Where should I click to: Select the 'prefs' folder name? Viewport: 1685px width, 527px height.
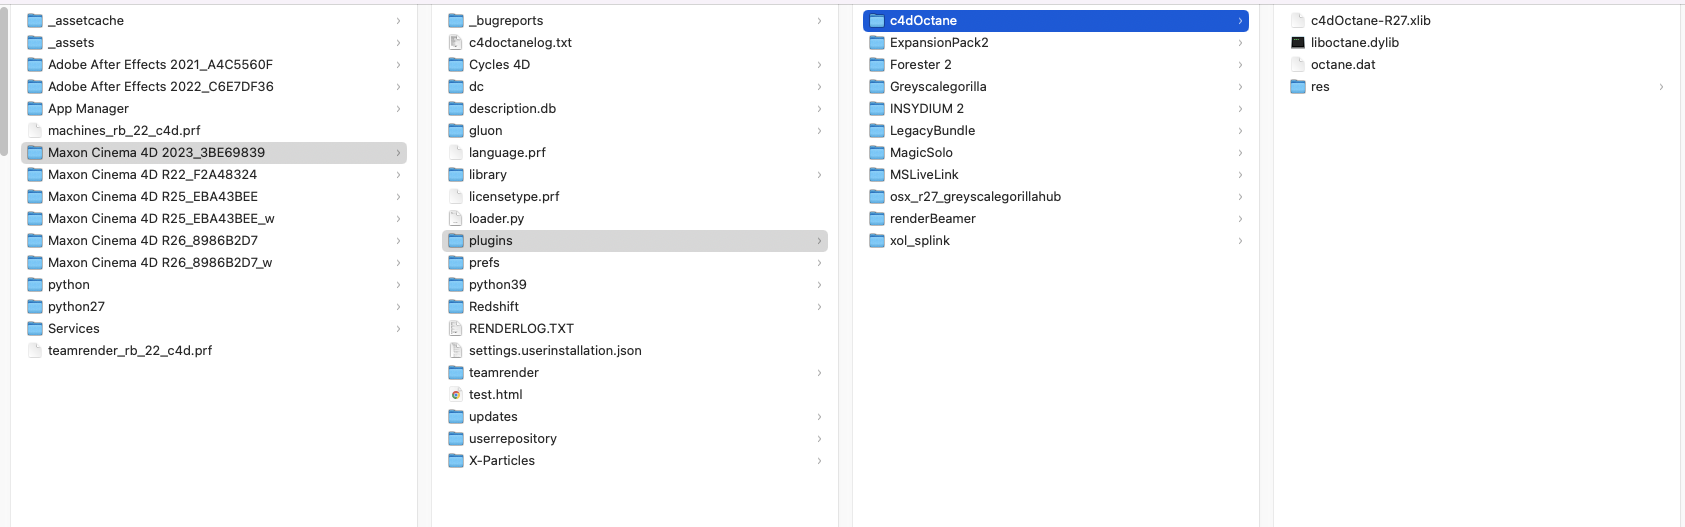point(484,262)
